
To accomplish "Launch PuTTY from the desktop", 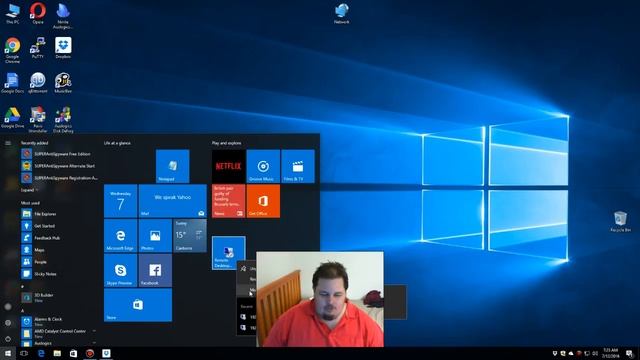I will [x=38, y=48].
